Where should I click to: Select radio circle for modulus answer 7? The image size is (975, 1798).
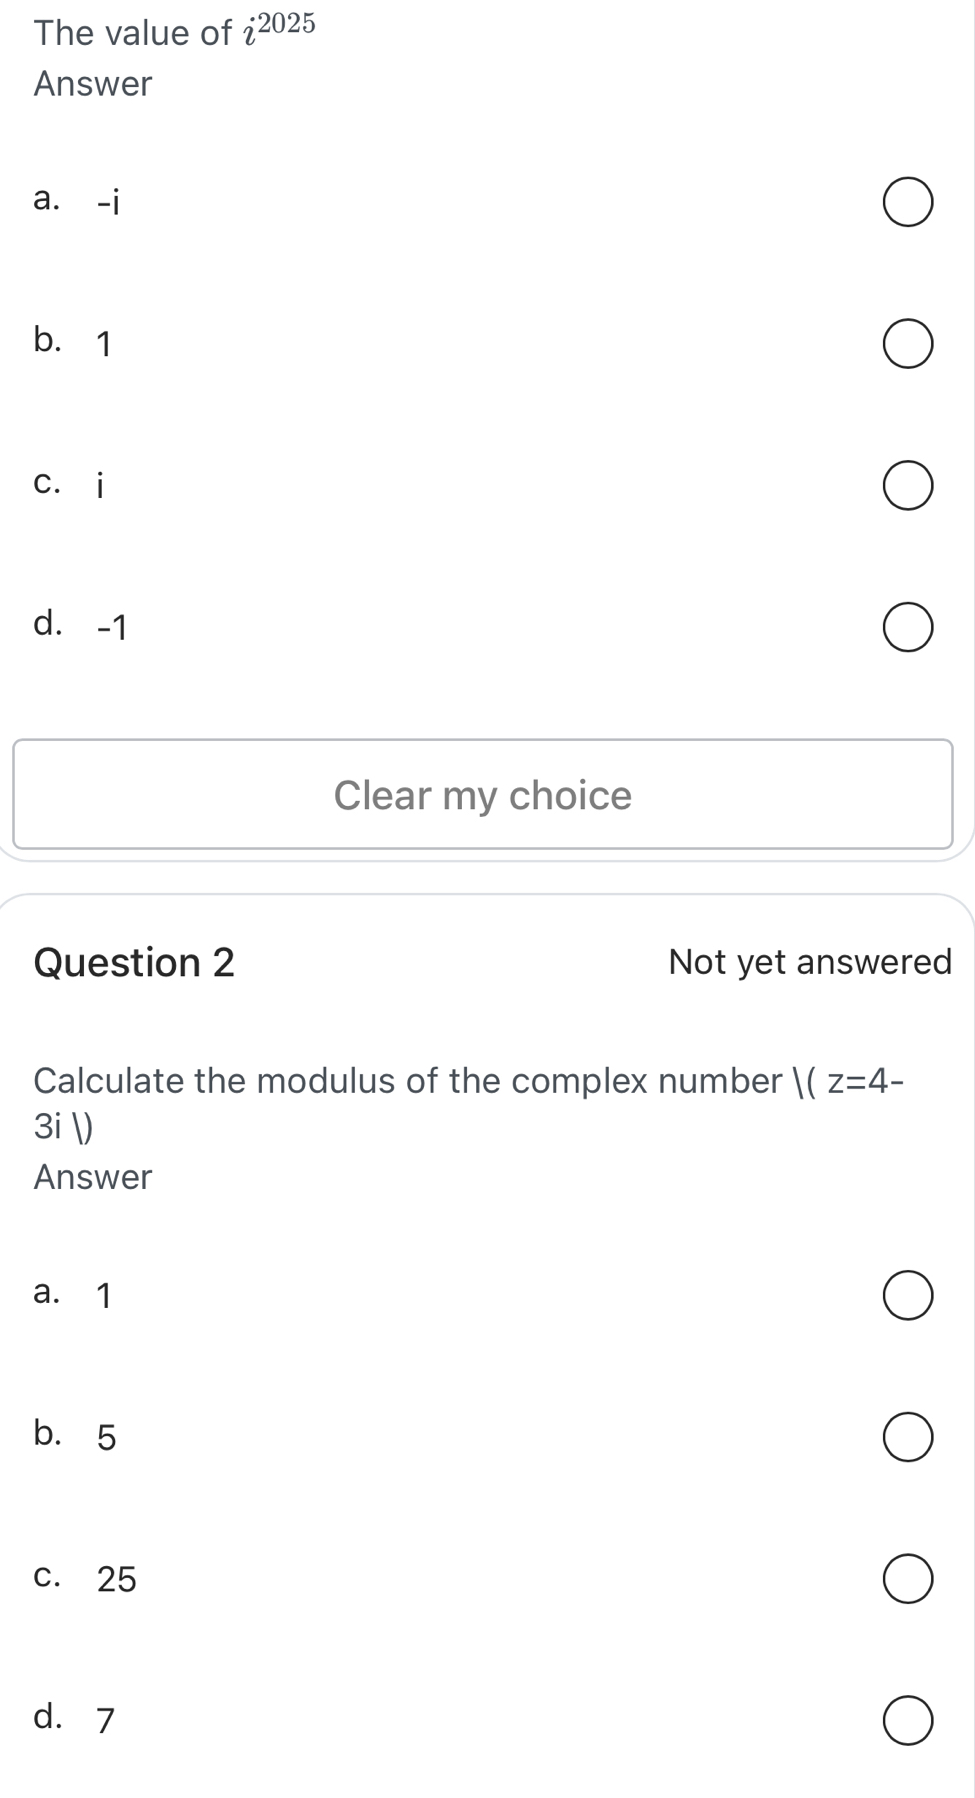(x=908, y=1720)
